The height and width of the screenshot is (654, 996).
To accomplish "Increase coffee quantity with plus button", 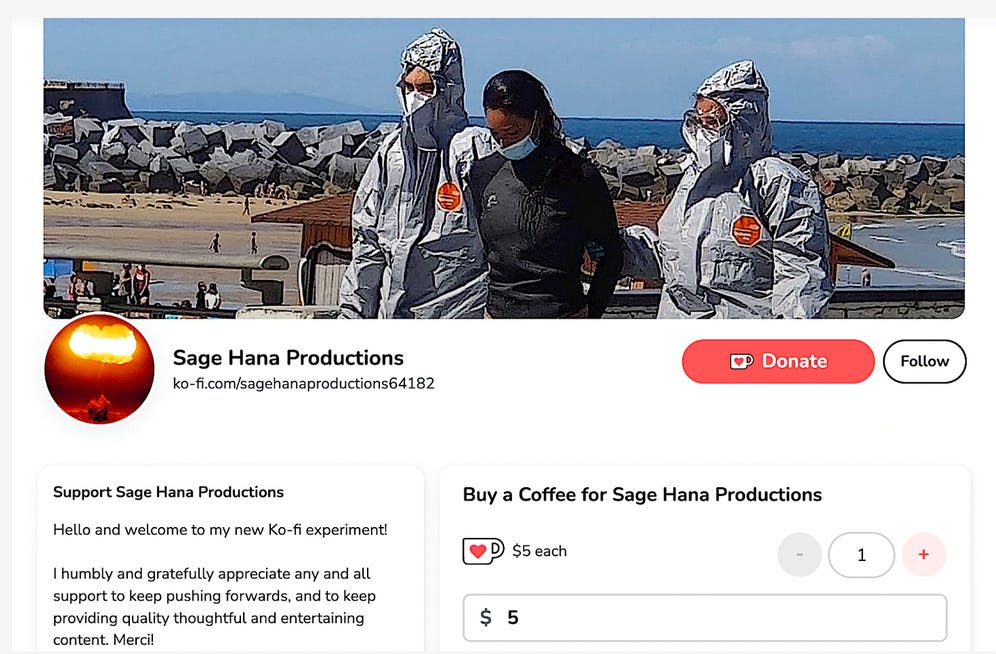I will click(924, 555).
